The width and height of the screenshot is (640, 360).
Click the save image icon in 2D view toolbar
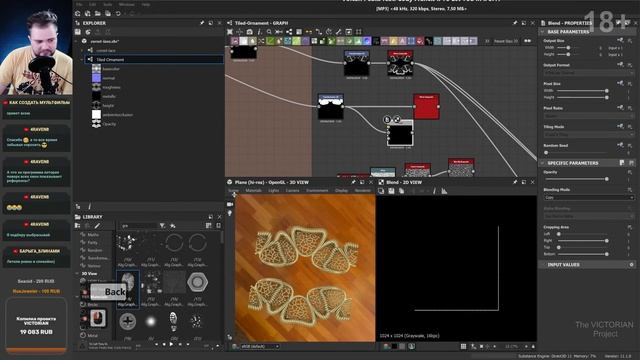[x=391, y=191]
